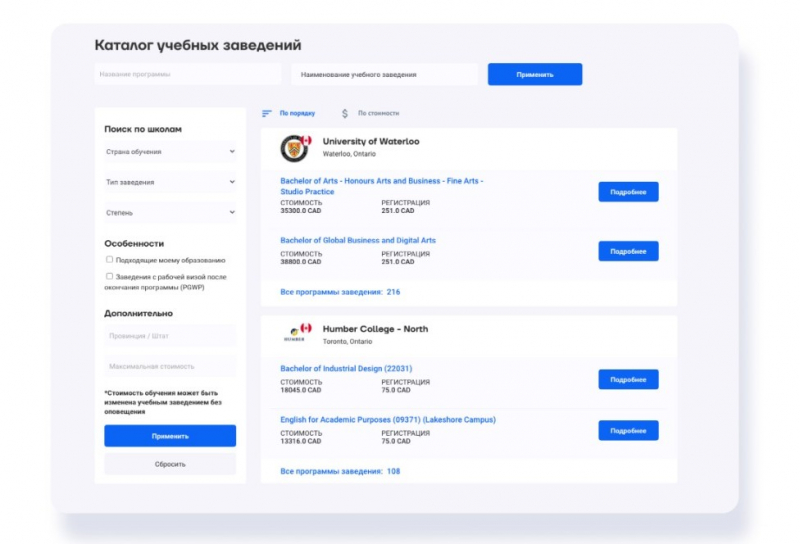Screen dimensions: 800x544
Task: Expand 'Тип заведения' dropdown
Action: coord(170,182)
